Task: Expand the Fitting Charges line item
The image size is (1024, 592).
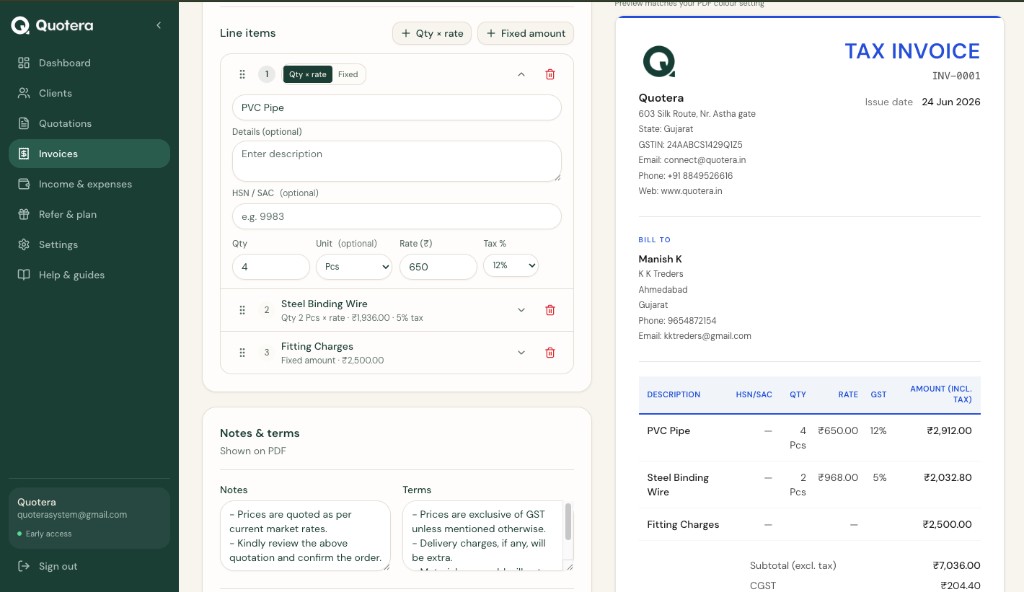Action: click(521, 352)
